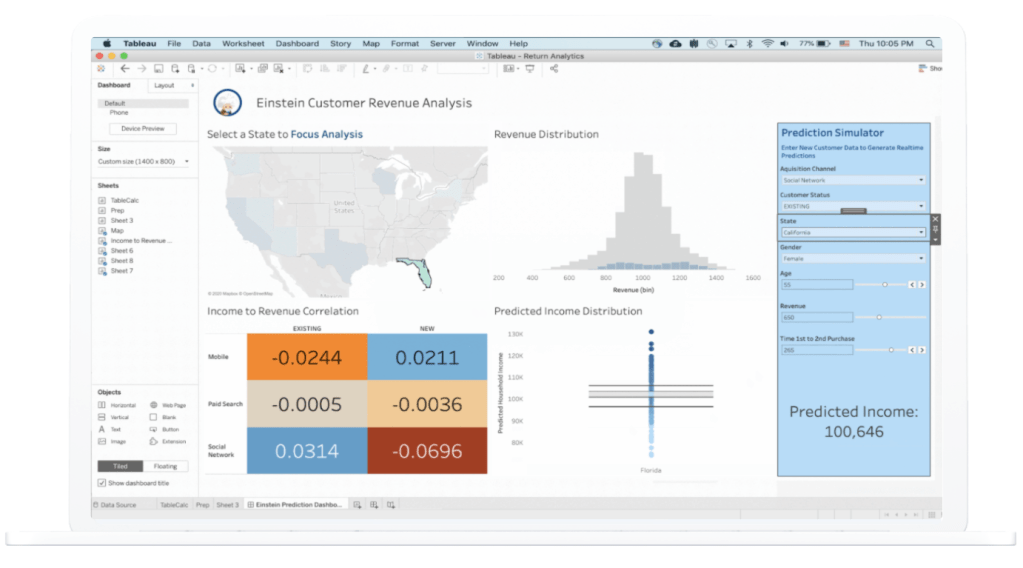Viewport: 1023px width, 568px height.
Task: Click the Device Preview button
Action: 143,129
